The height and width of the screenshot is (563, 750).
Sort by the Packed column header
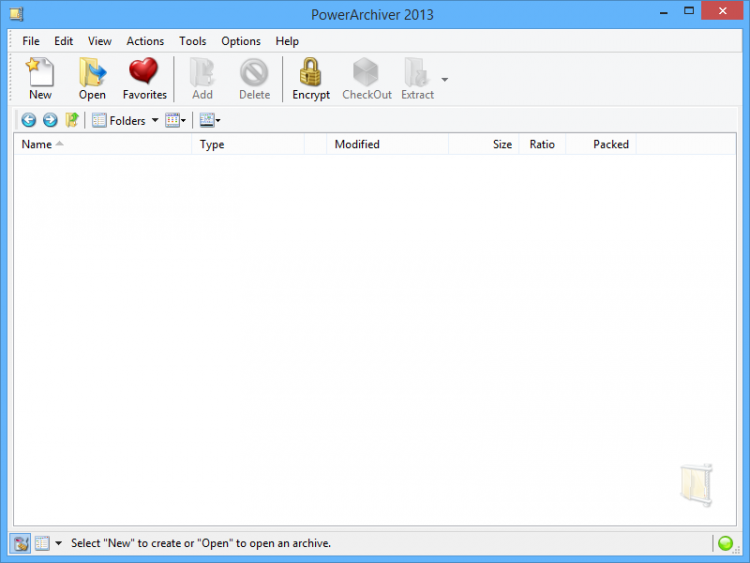pos(601,144)
